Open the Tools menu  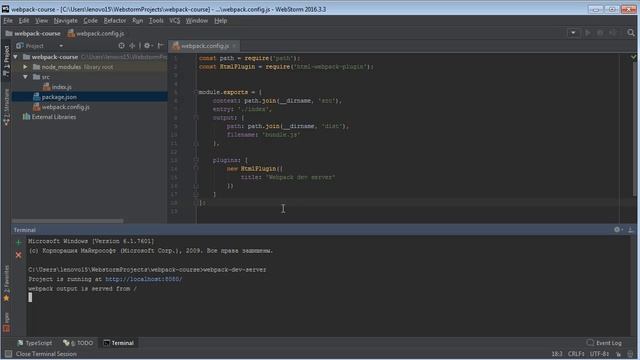(x=156, y=20)
